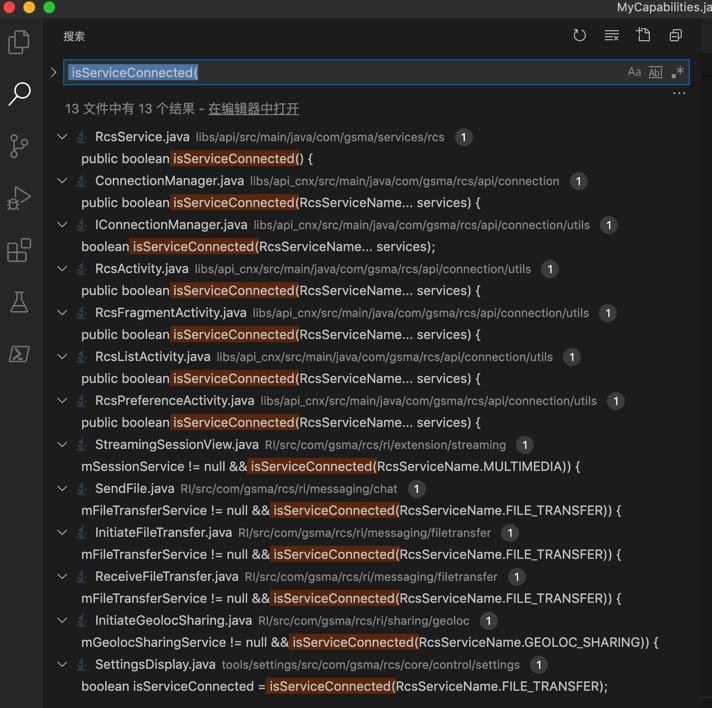This screenshot has height=708, width=712.
Task: Open results in editor link
Action: pos(253,109)
